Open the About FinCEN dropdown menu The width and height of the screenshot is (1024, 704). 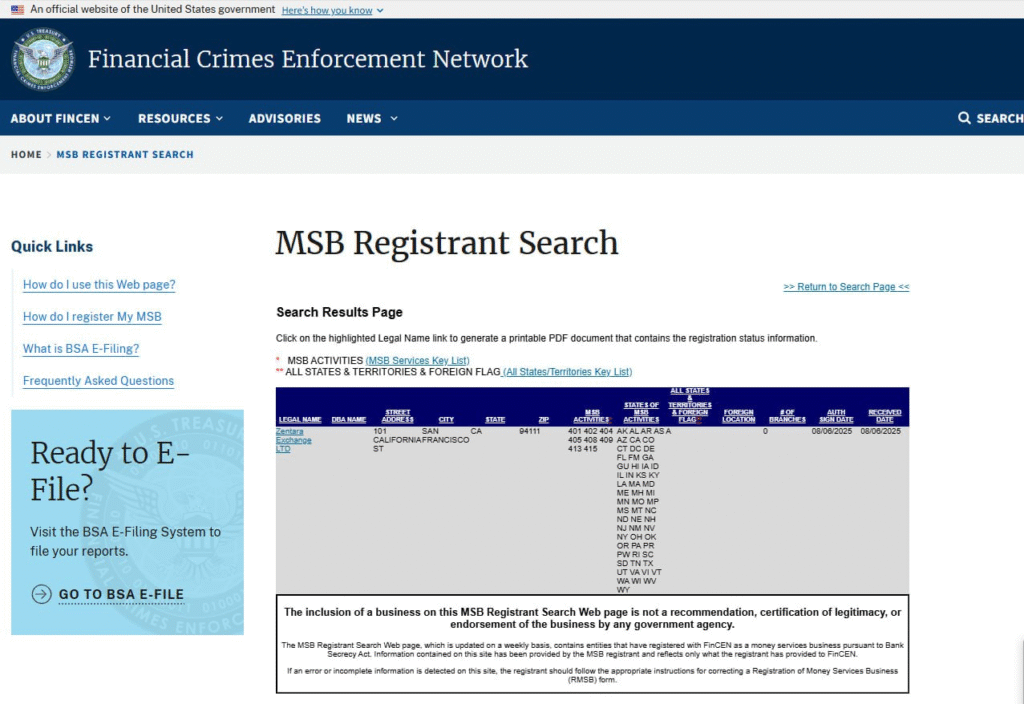tap(60, 118)
